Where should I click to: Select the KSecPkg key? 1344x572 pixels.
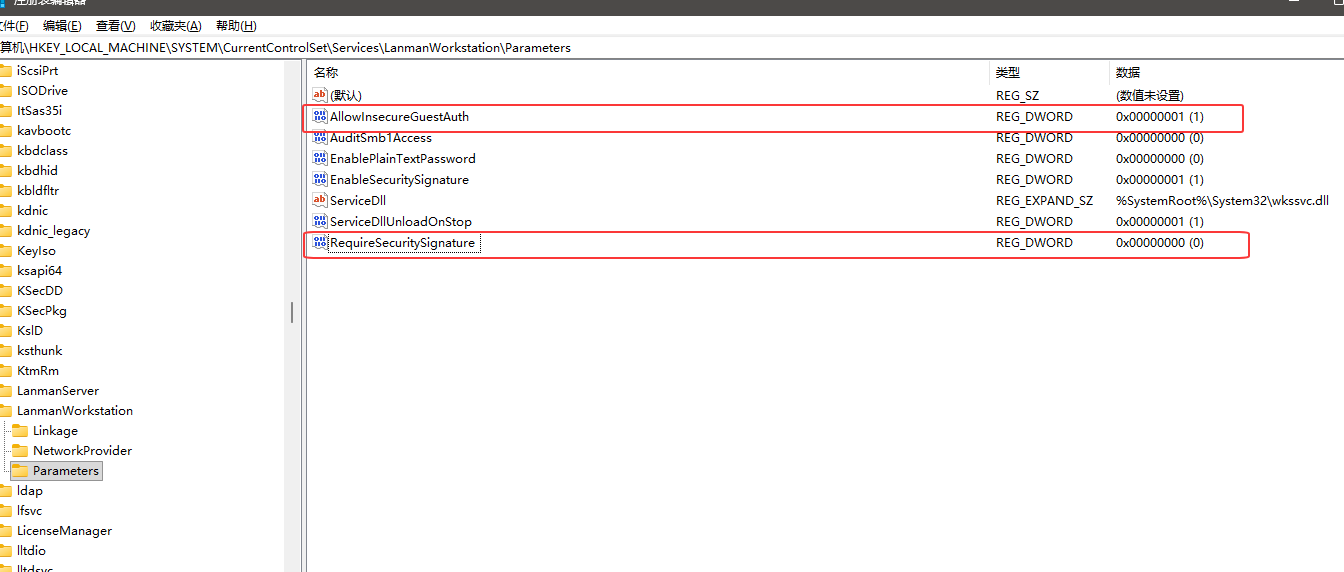click(x=42, y=310)
